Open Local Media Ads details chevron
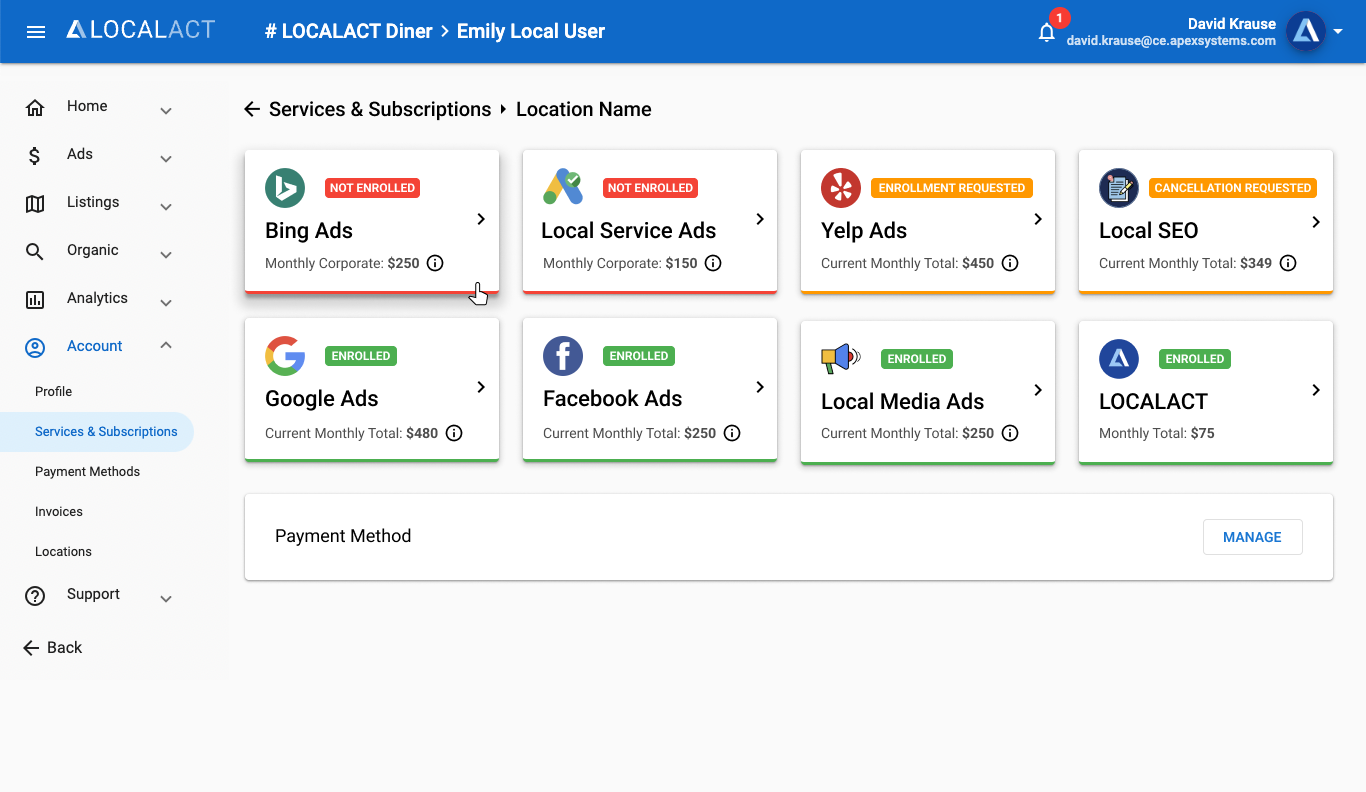Image resolution: width=1366 pixels, height=792 pixels. (1038, 390)
